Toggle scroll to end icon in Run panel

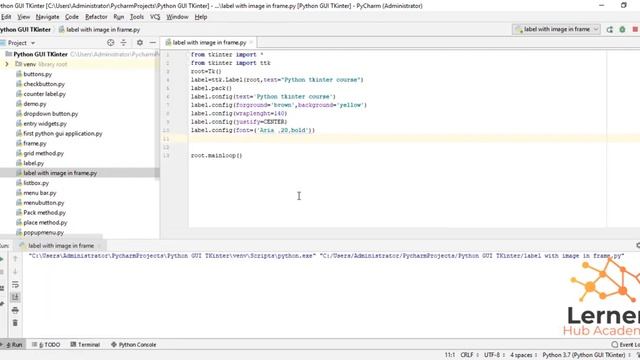15,297
